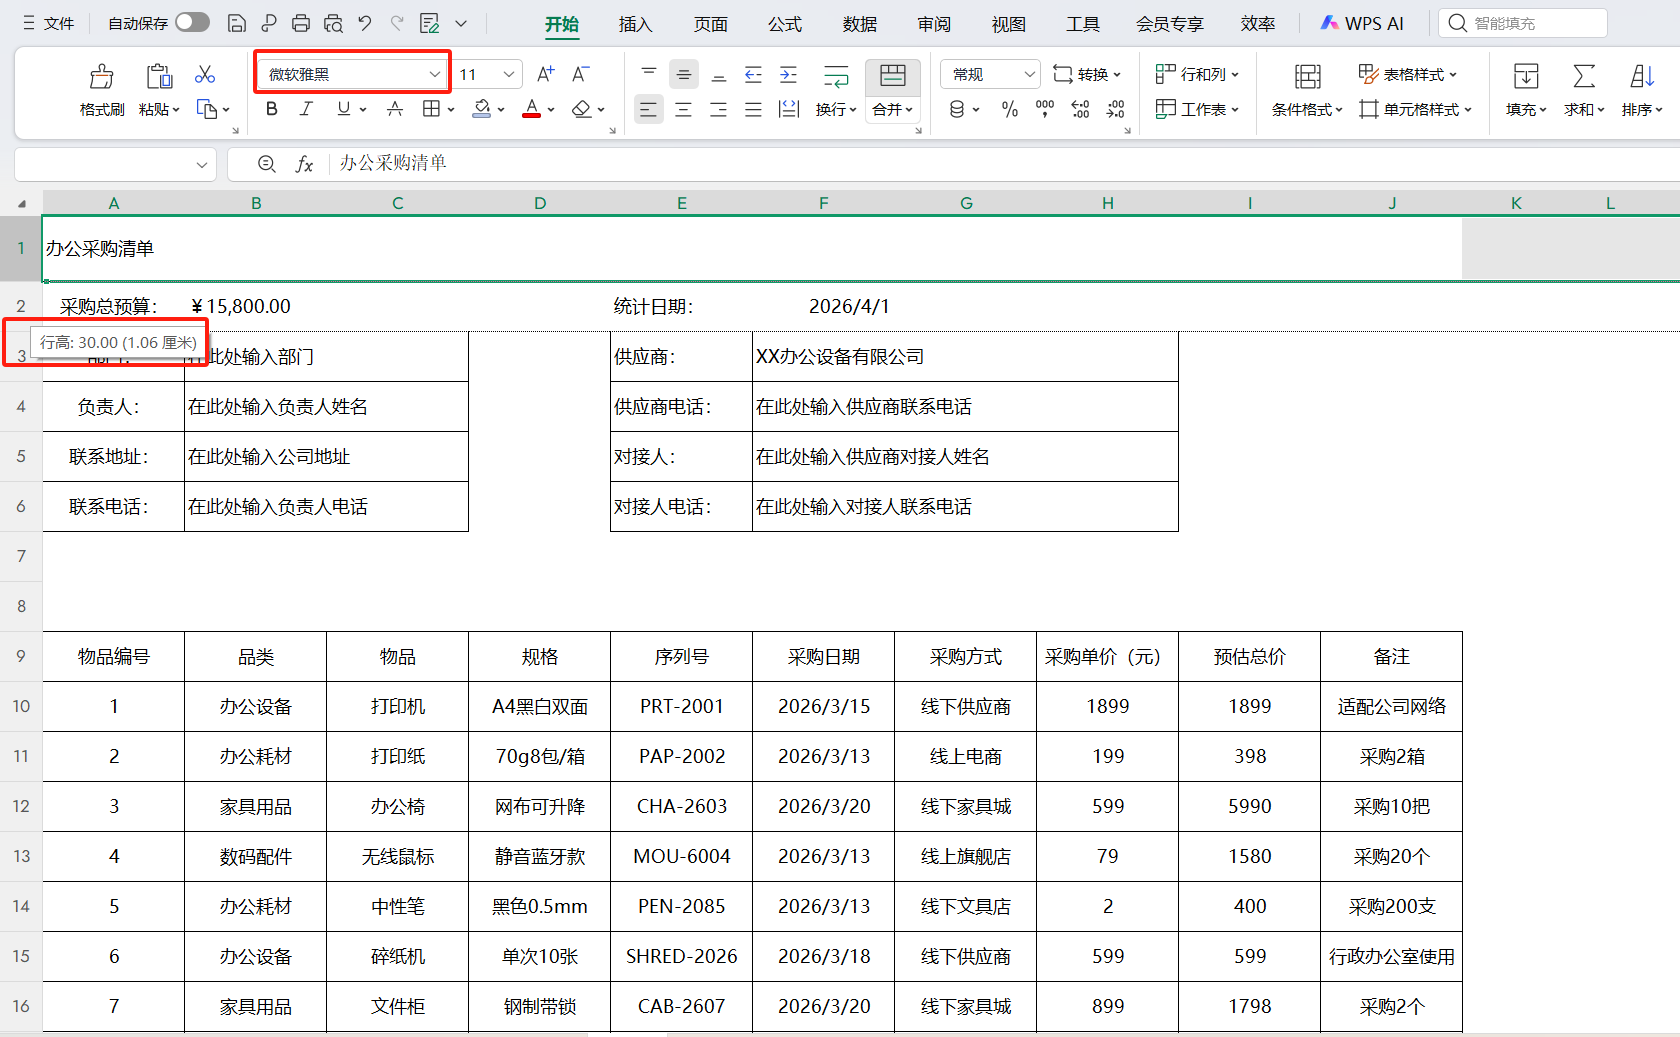Click the Undo arrow icon
The image size is (1680, 1037).
(365, 23)
